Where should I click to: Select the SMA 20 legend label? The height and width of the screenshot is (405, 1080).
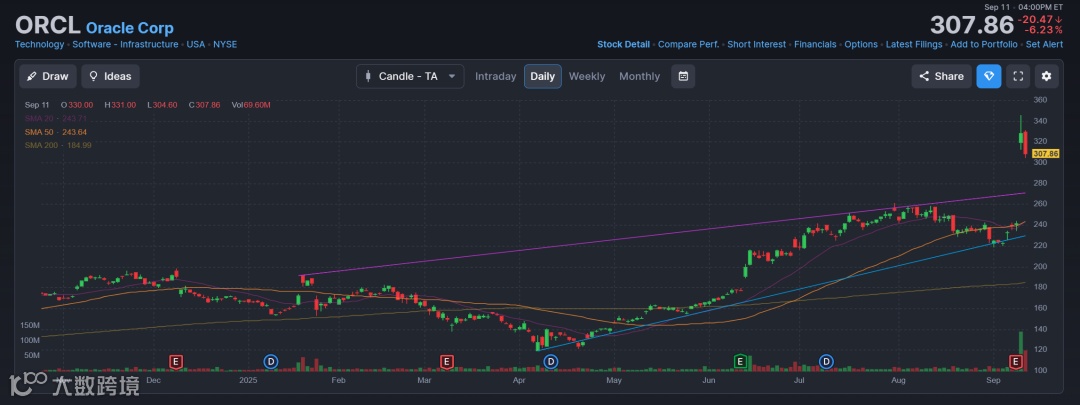[x=58, y=118]
